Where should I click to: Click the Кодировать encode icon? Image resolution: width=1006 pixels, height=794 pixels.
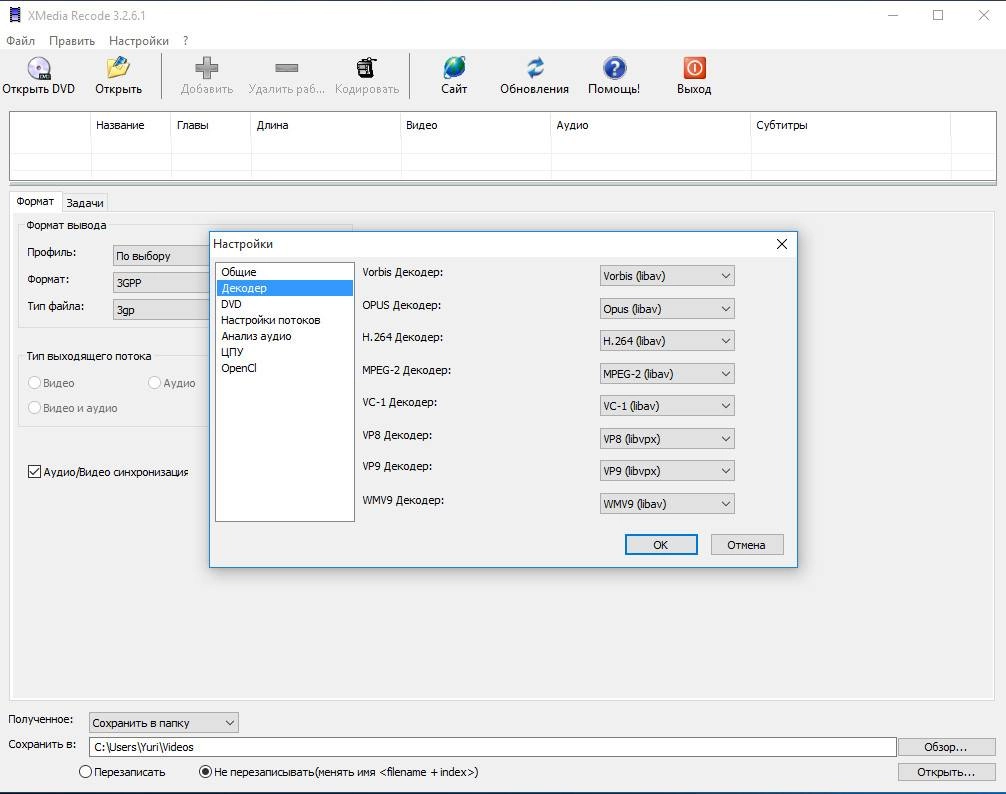(x=366, y=68)
